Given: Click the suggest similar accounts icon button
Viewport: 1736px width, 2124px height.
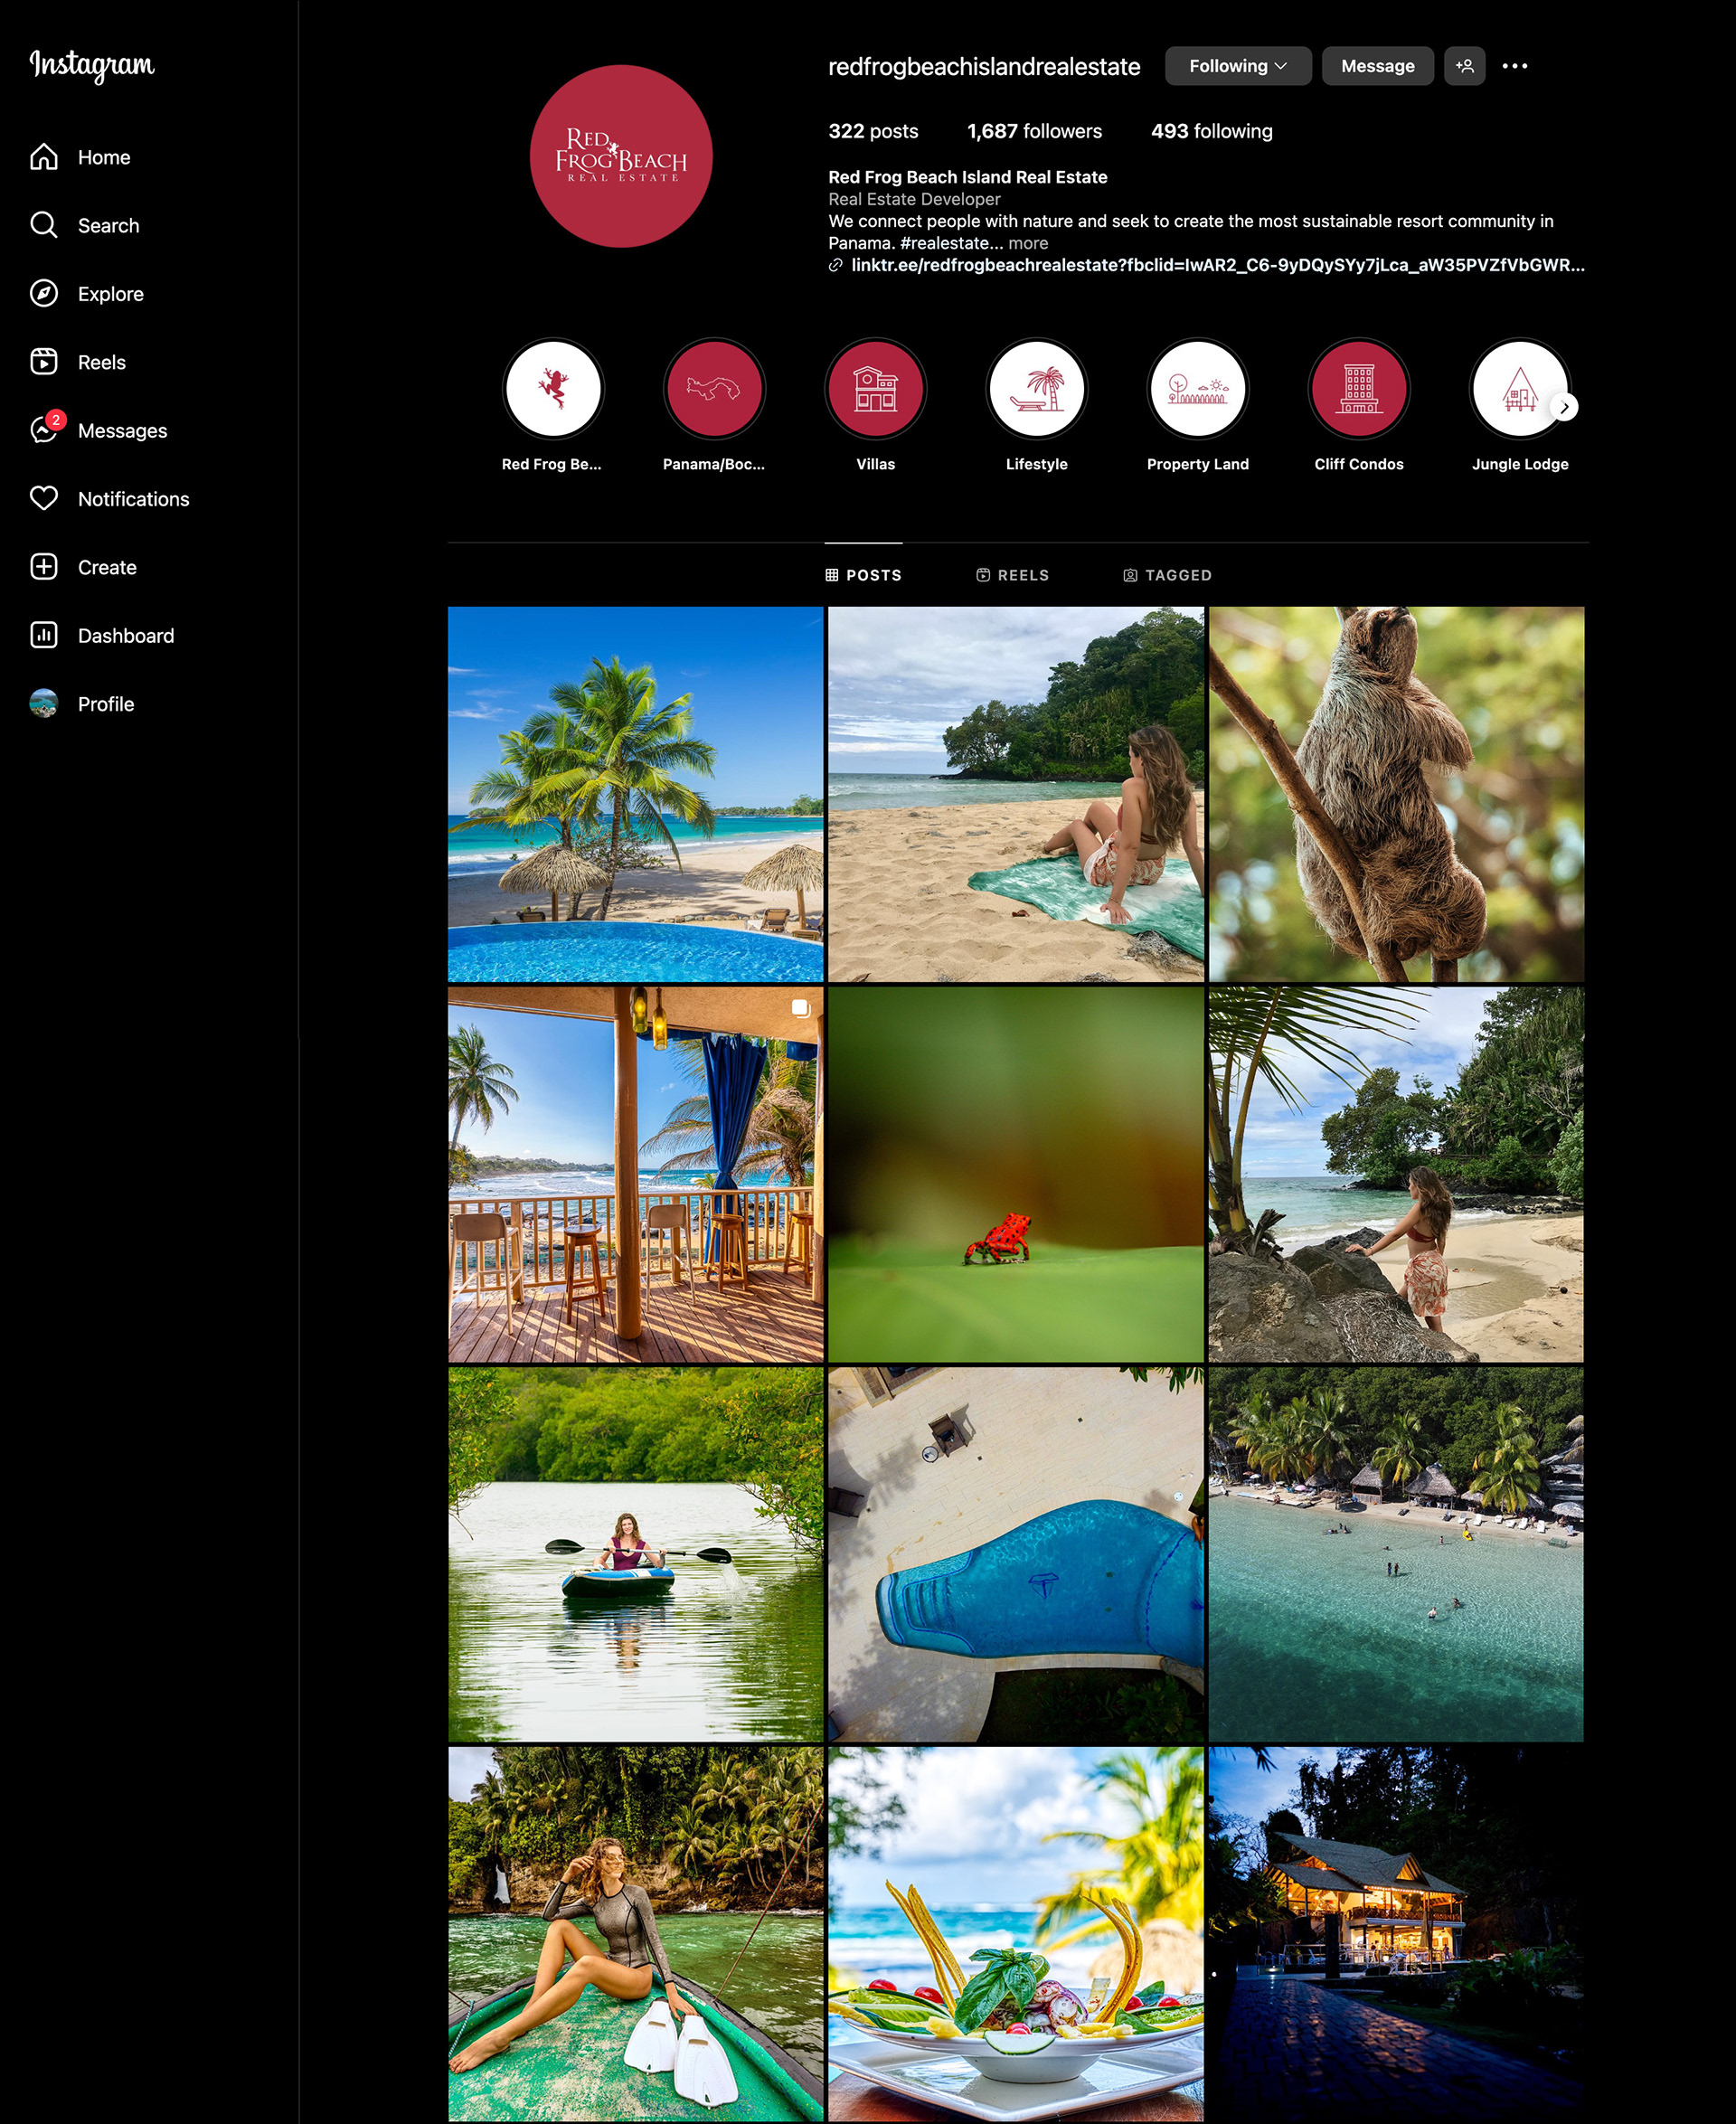Looking at the screenshot, I should tap(1464, 66).
